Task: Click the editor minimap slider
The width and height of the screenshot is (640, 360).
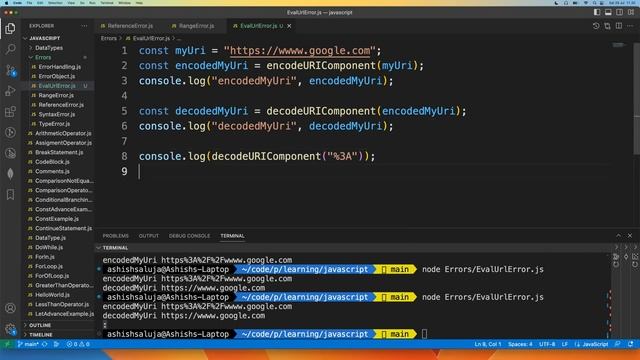Action: 620,45
